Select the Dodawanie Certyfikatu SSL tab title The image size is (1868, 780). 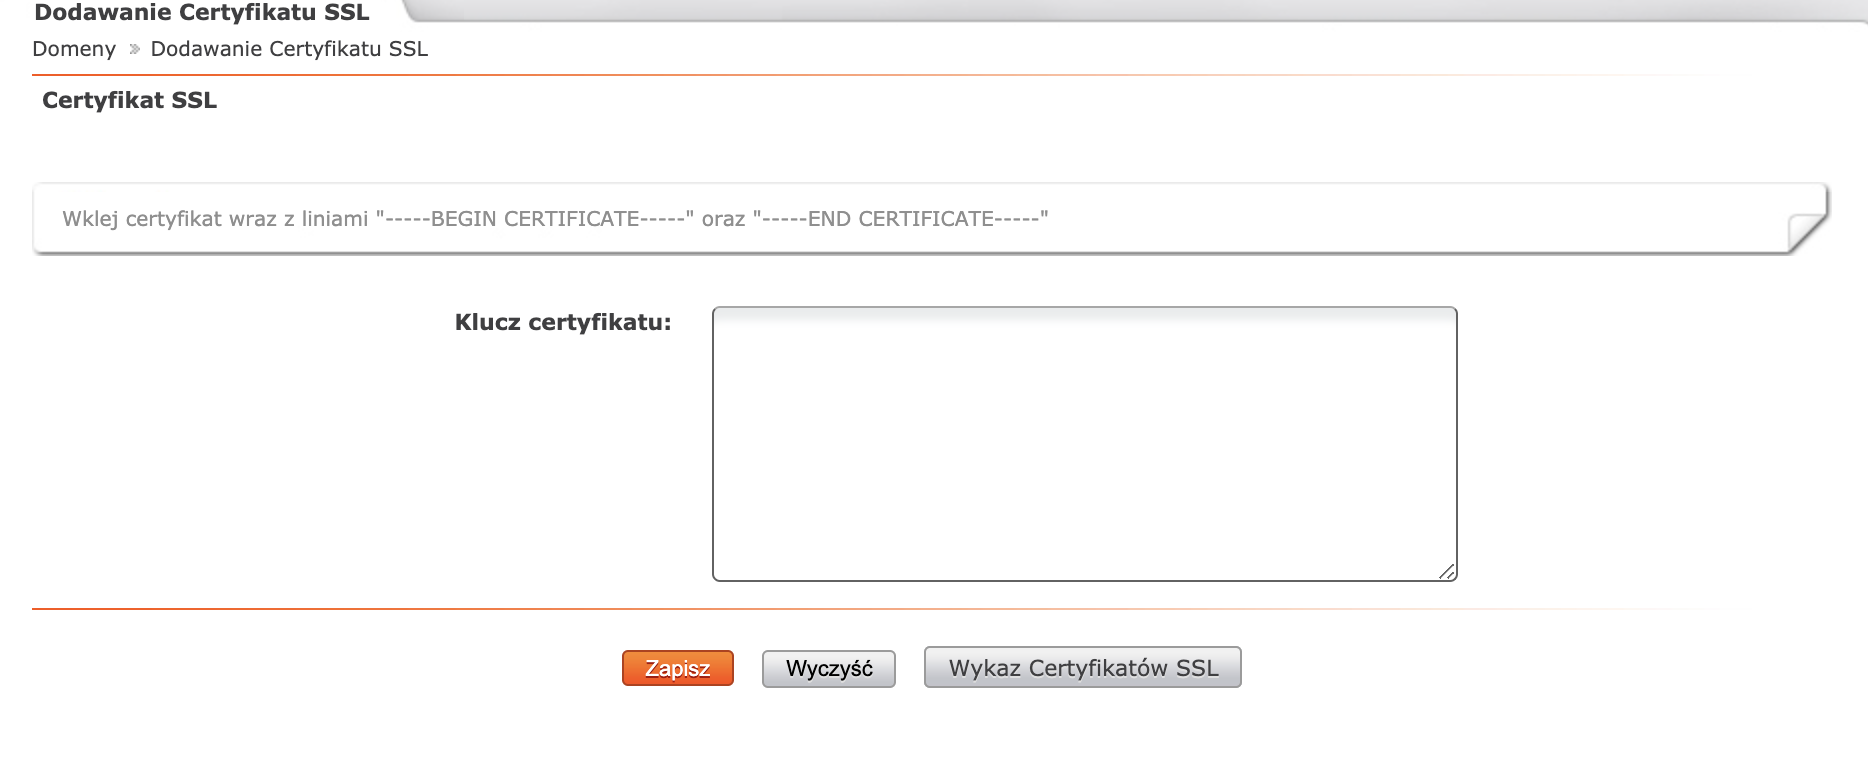(202, 13)
